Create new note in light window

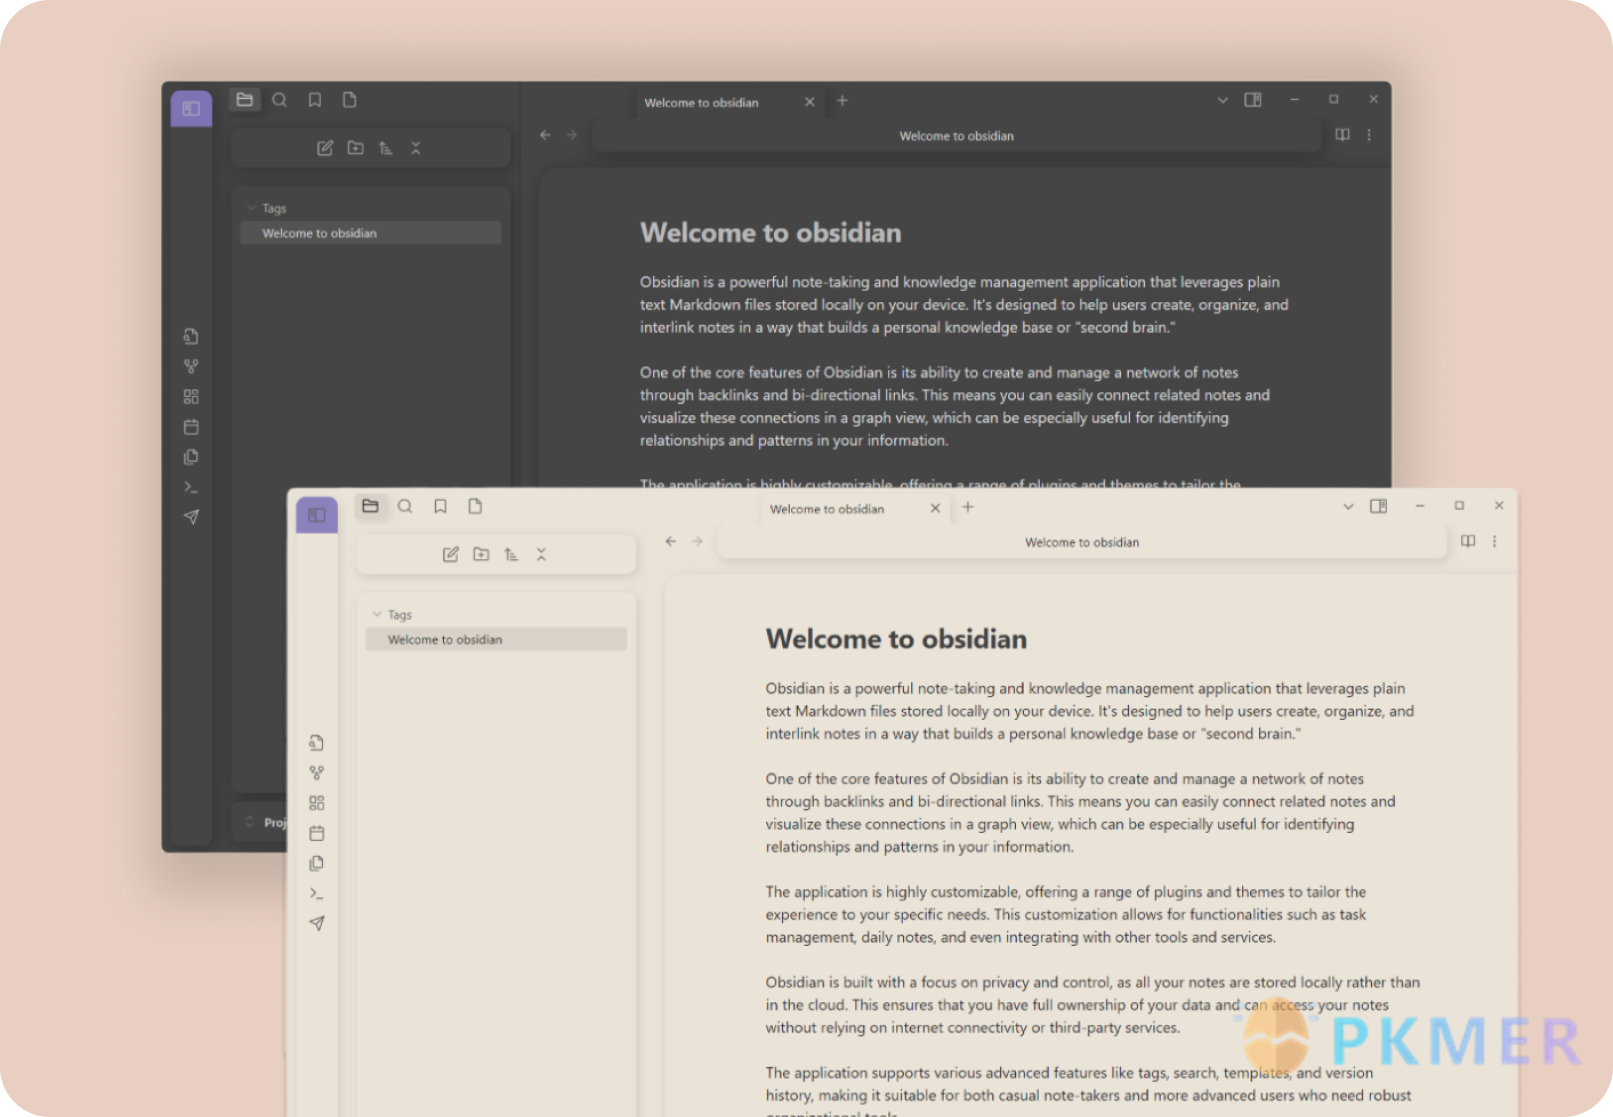[451, 554]
